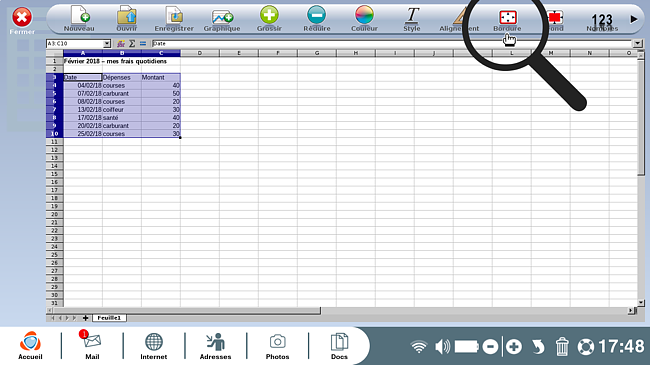
Task: Open the Photos app
Action: point(277,346)
